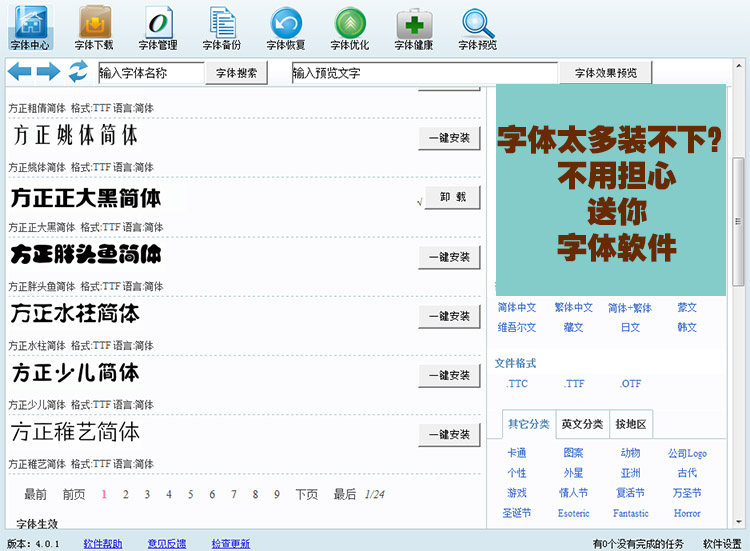The width and height of the screenshot is (750, 551).
Task: Jump to last page with 最后
Action: tap(345, 494)
